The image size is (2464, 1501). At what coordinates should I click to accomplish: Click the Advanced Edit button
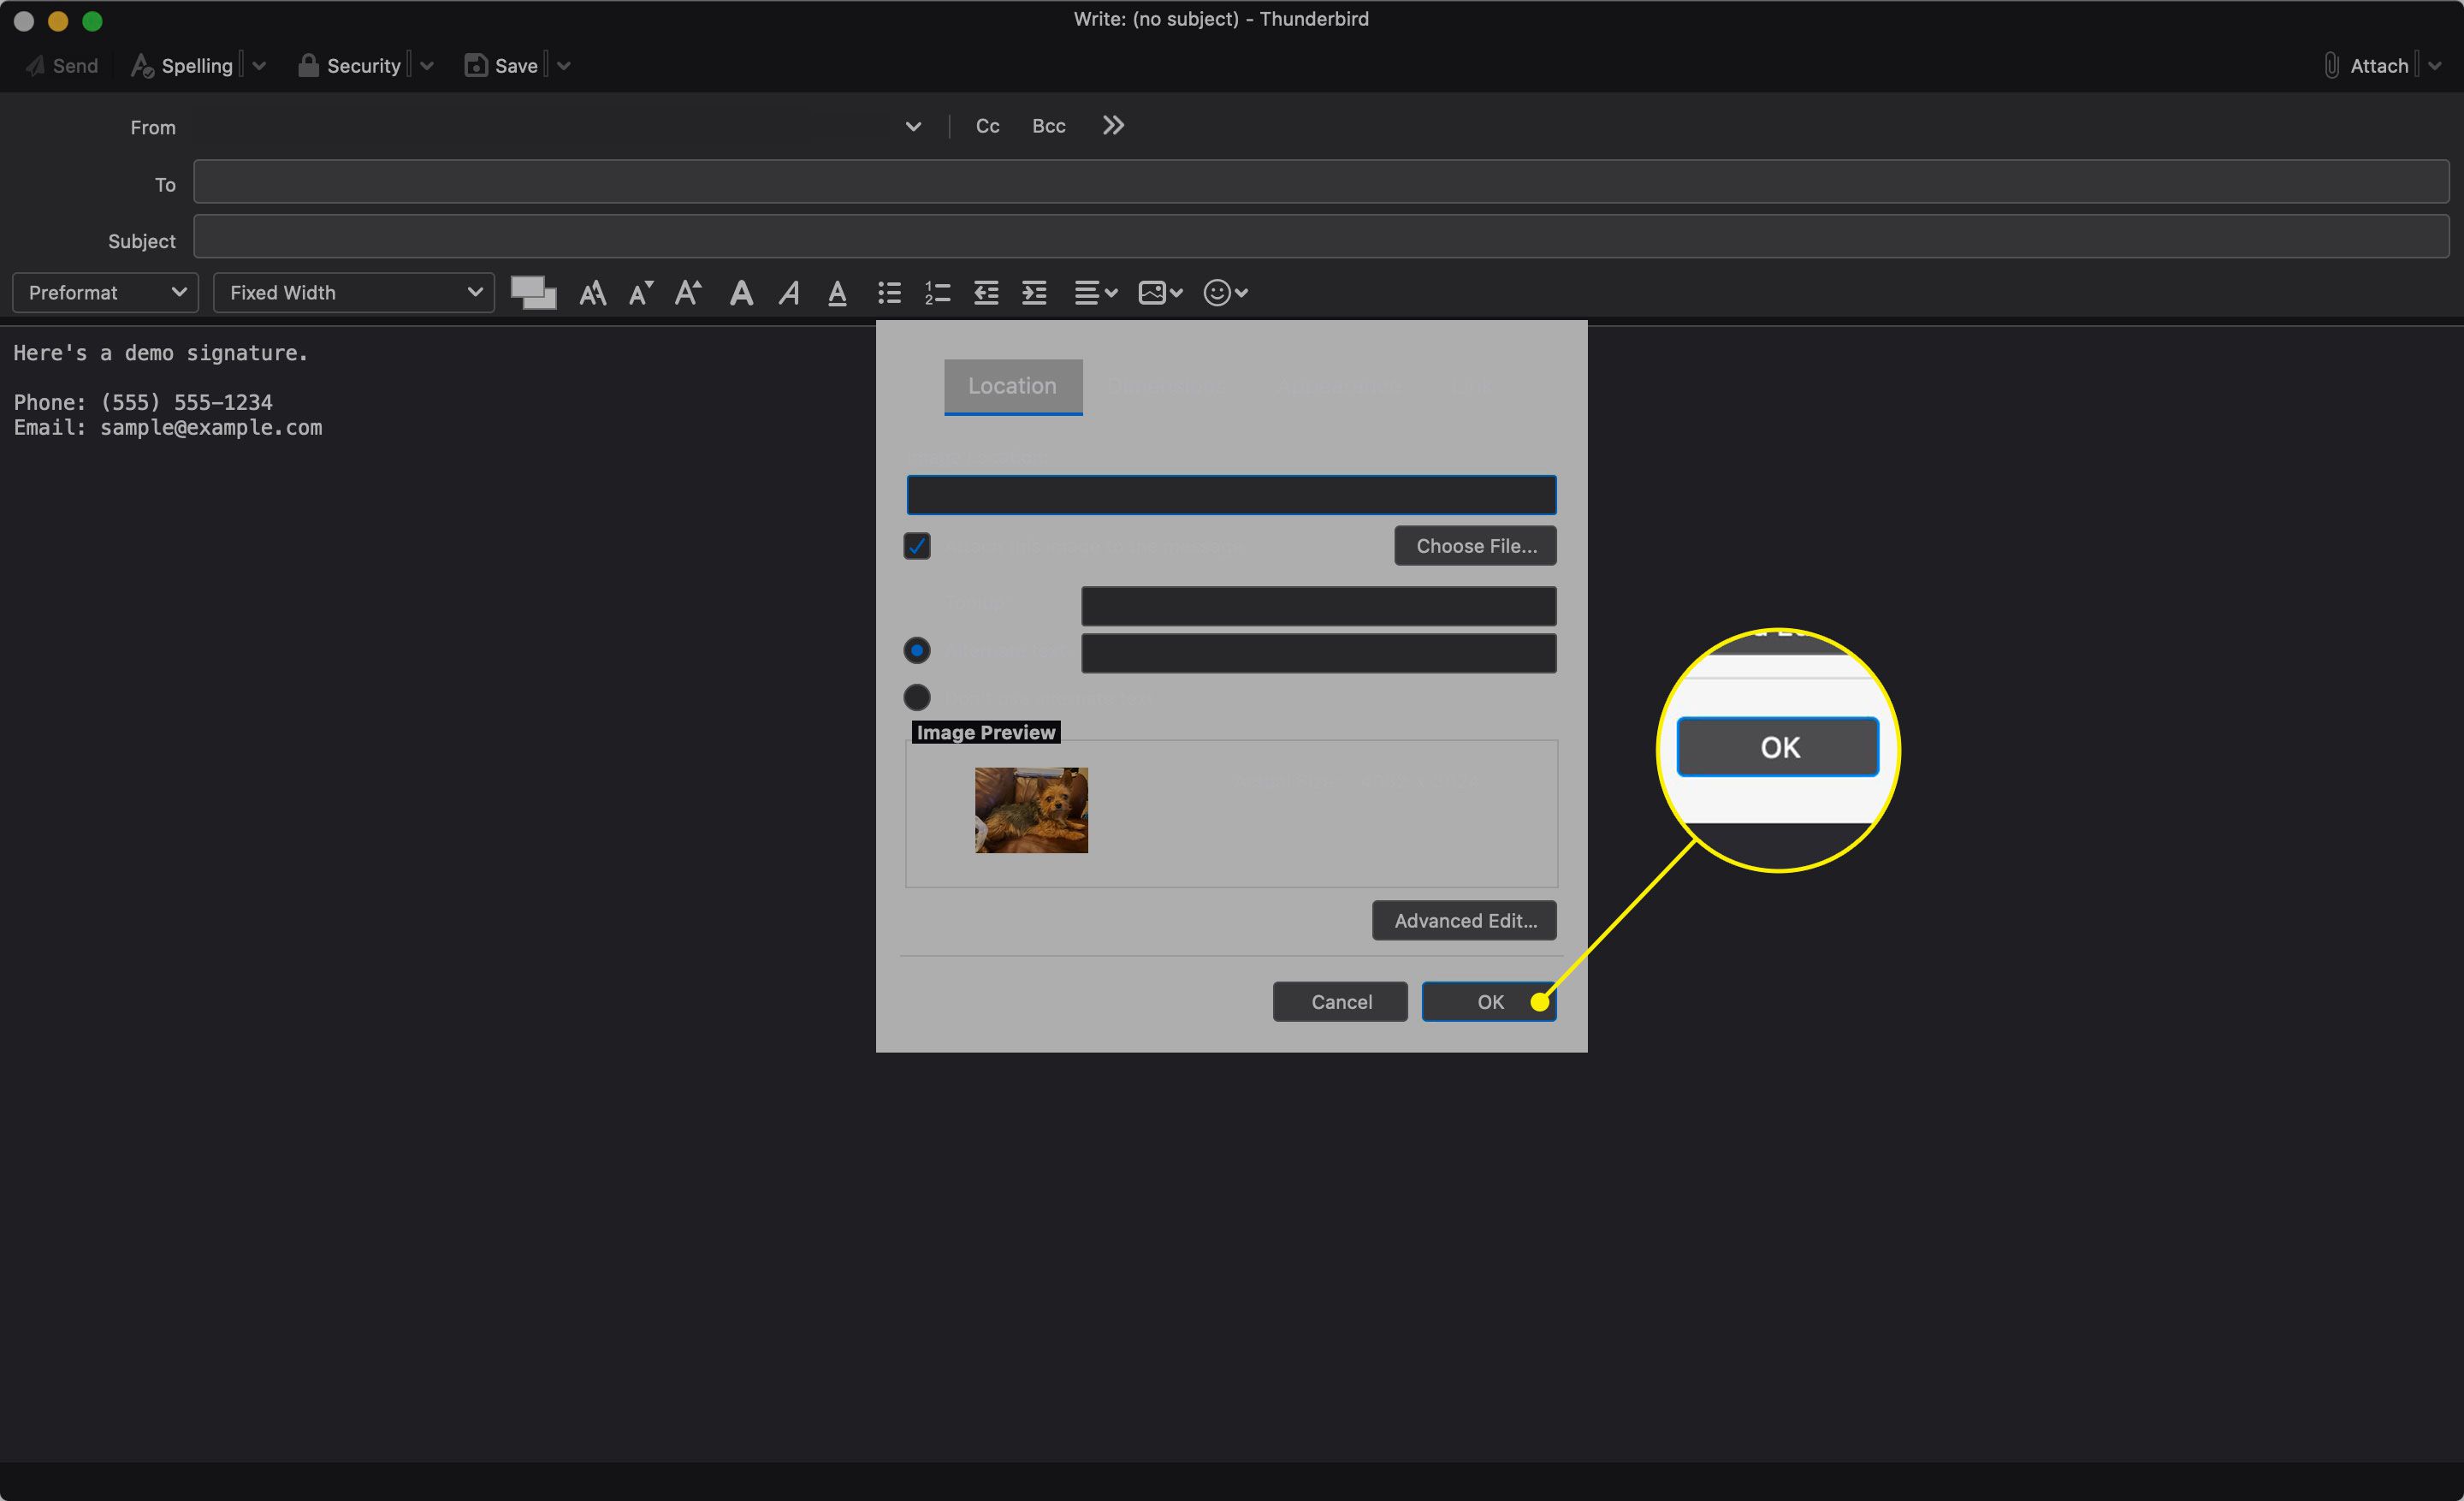pyautogui.click(x=1466, y=918)
